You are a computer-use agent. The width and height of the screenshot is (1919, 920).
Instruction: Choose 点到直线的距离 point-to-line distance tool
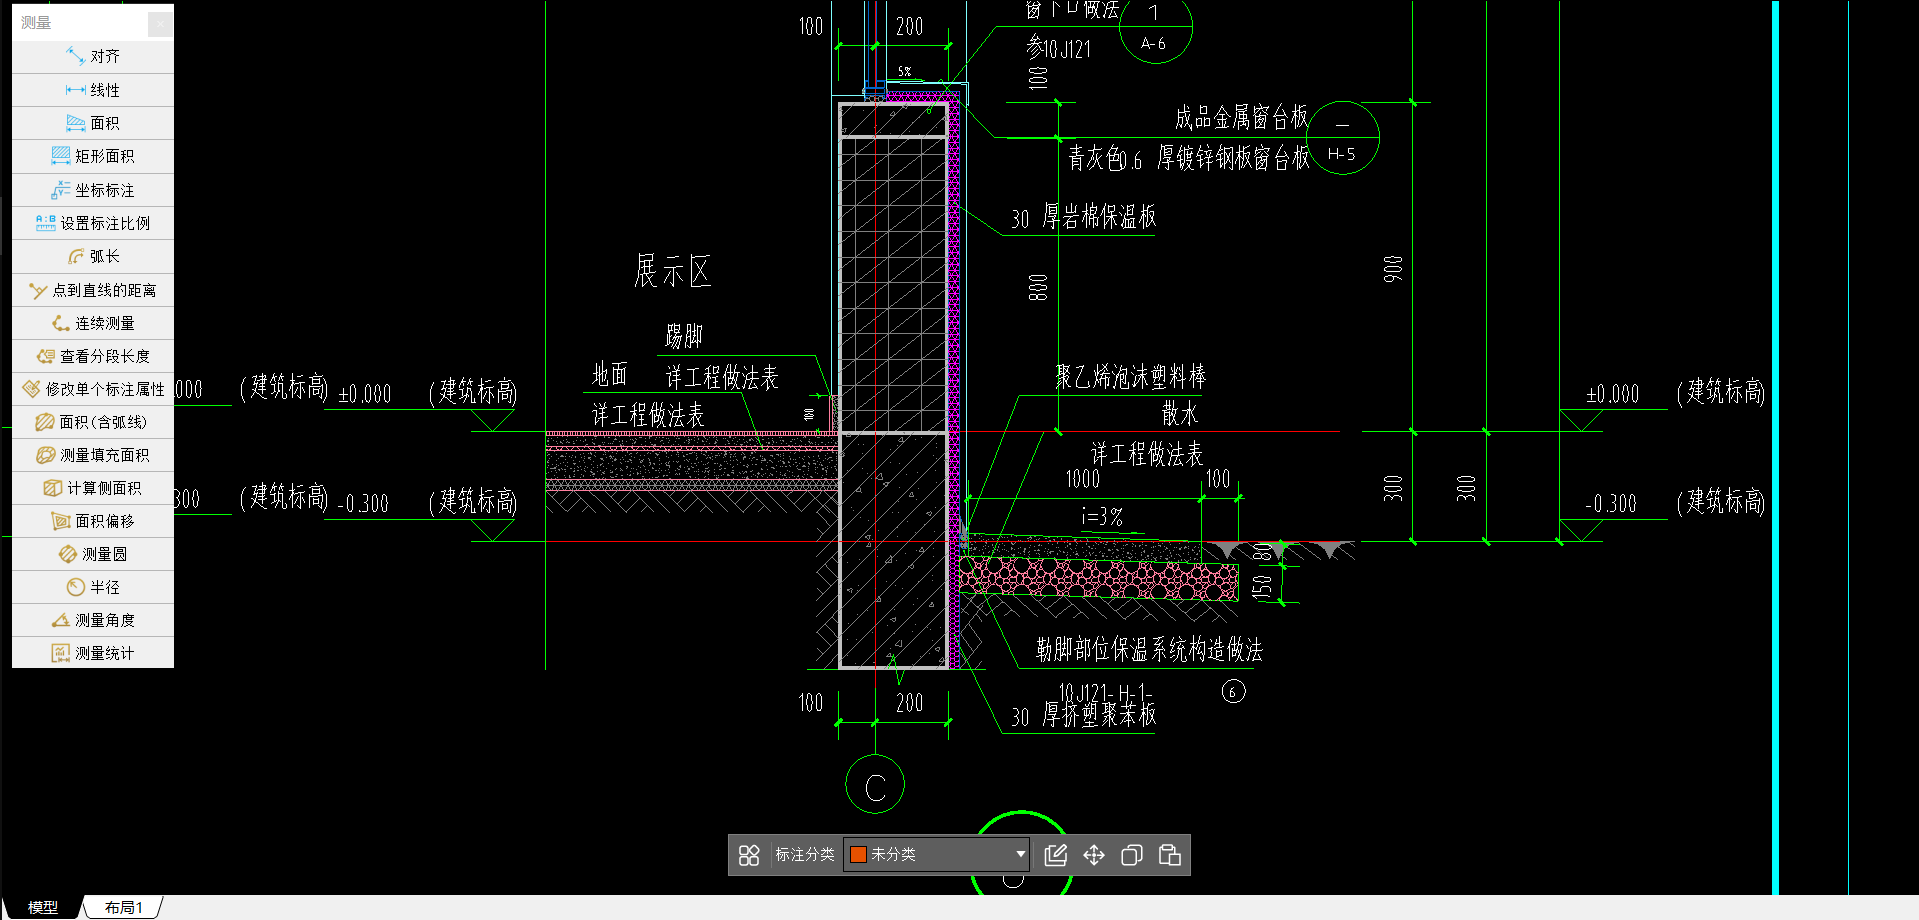93,290
